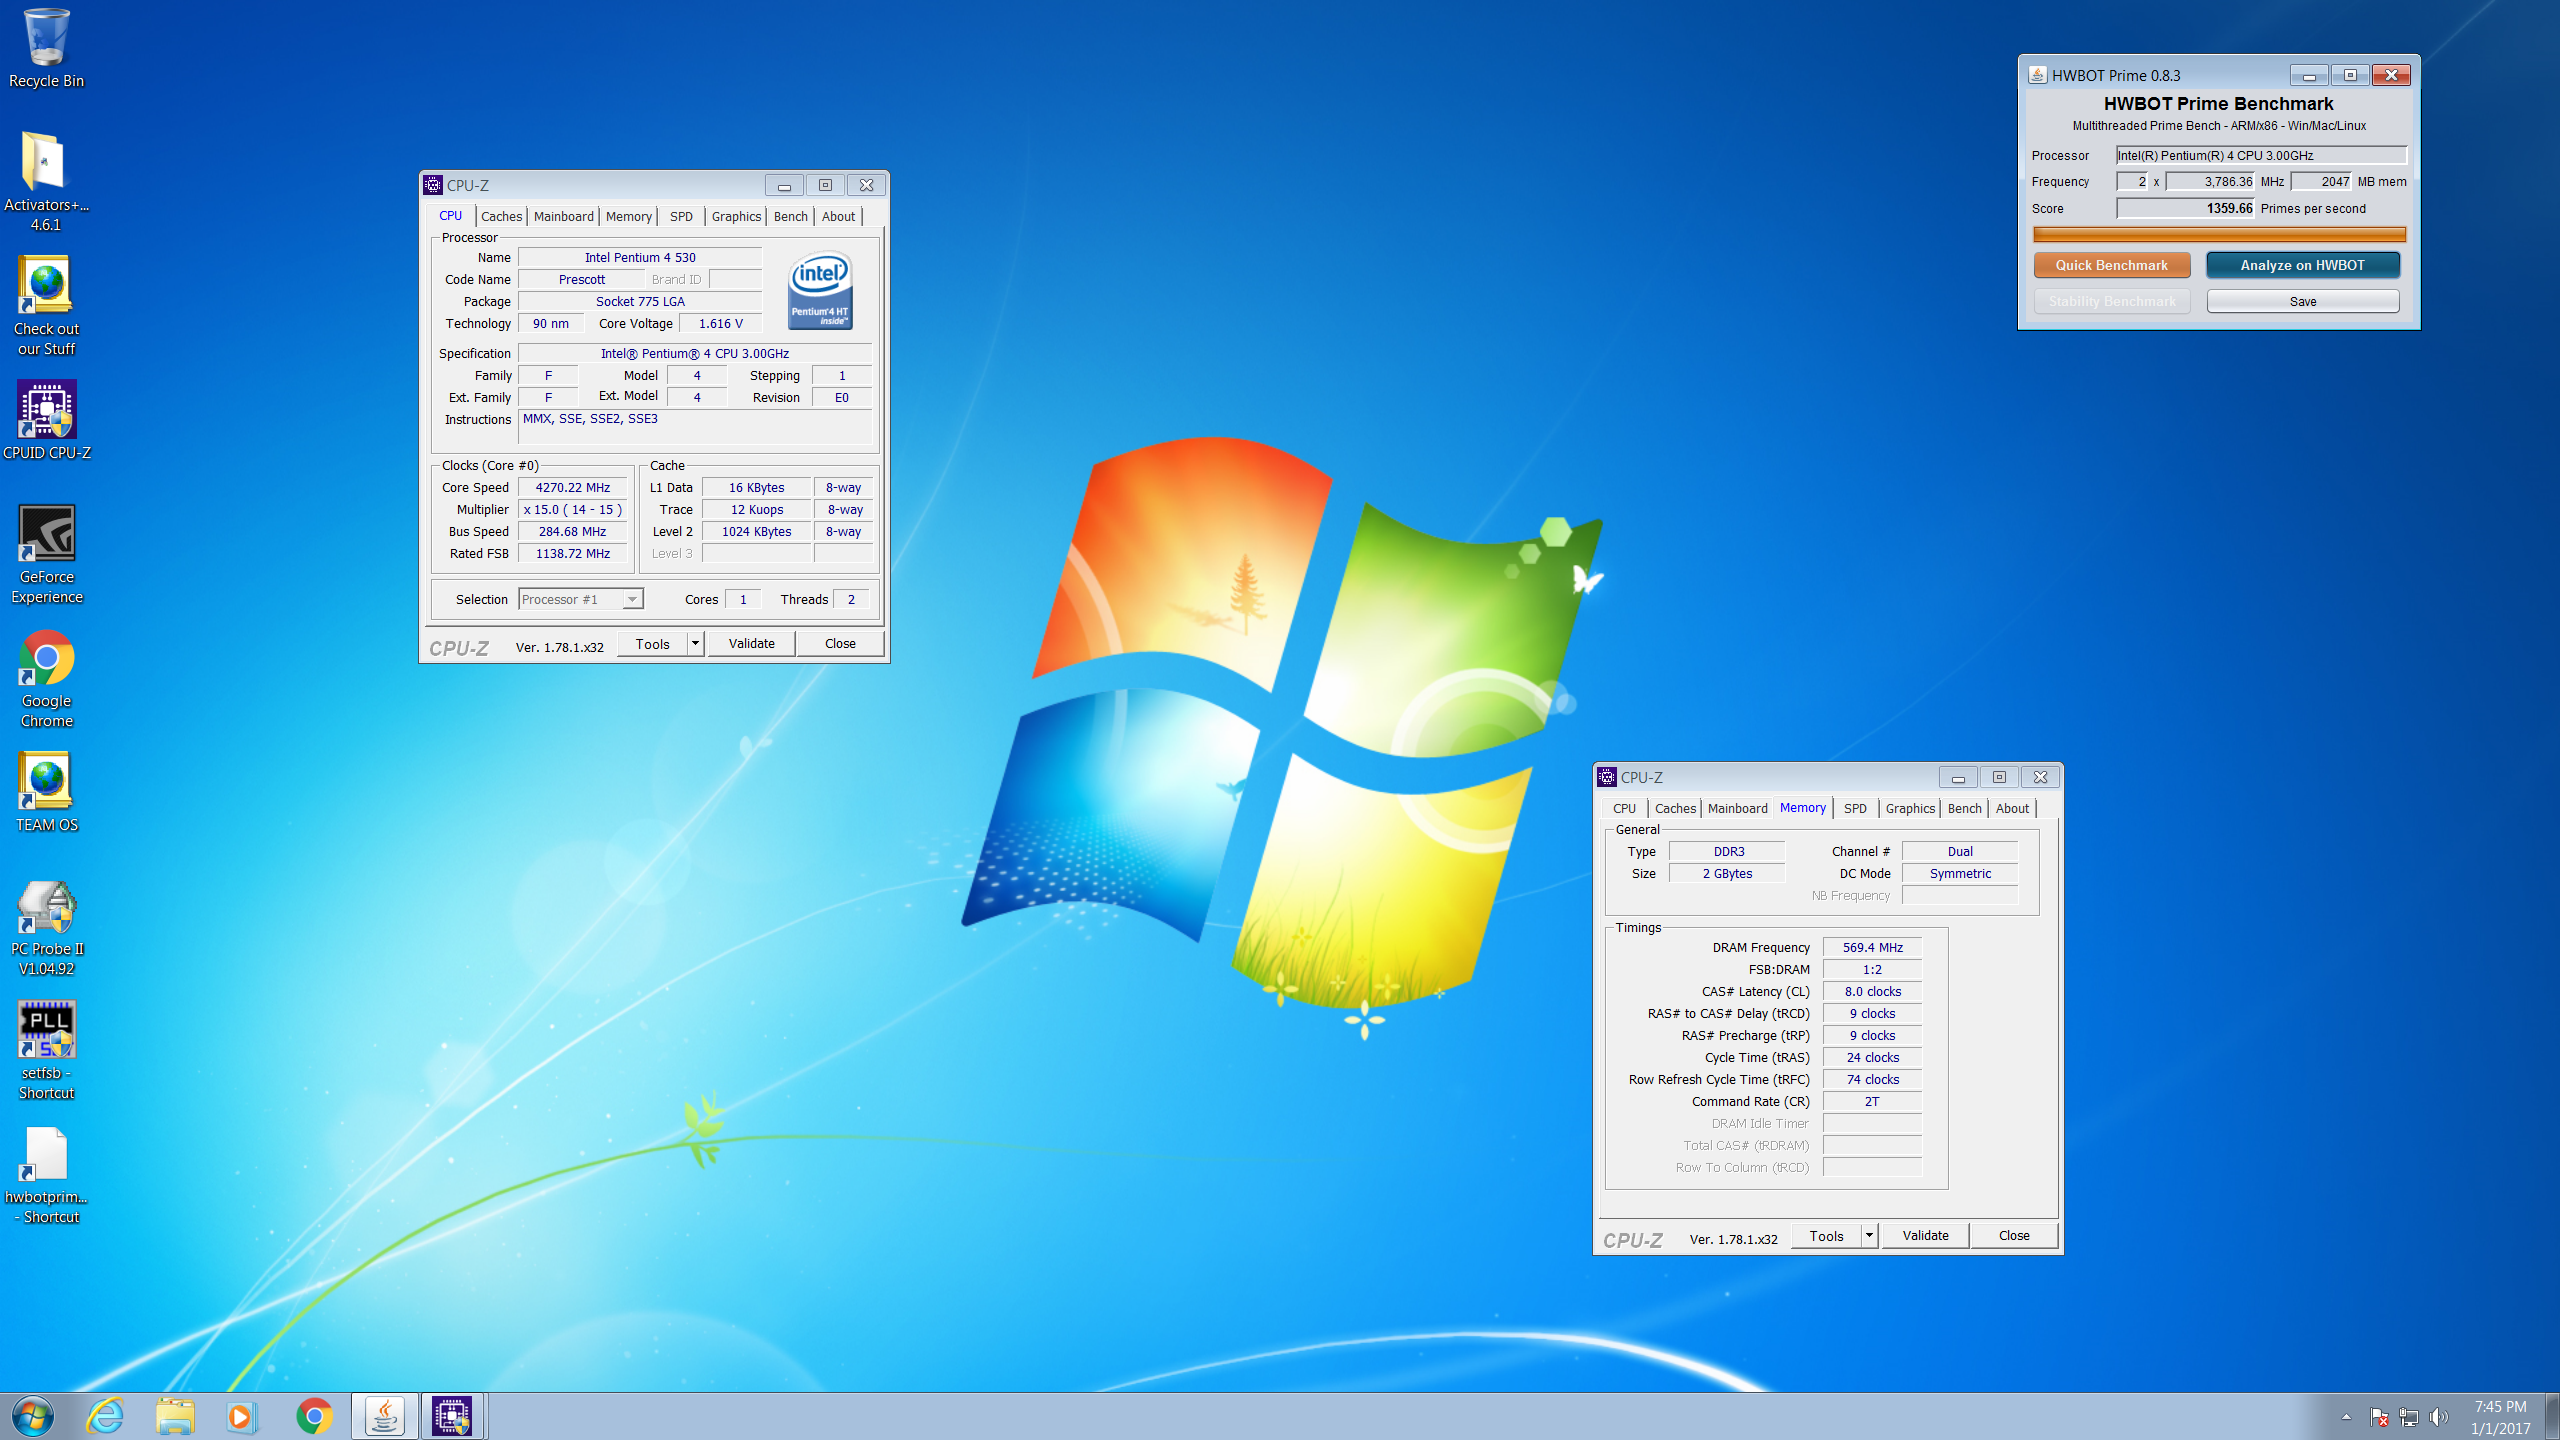Launch the CPUID CPU-Z desktop icon

(46, 420)
